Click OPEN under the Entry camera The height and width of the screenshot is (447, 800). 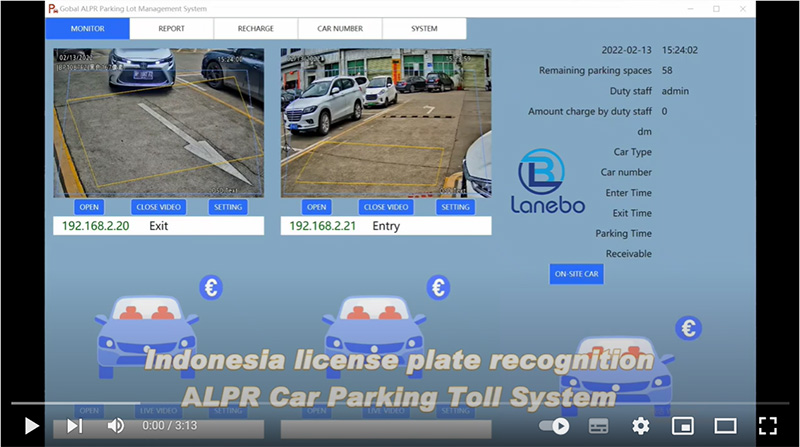[x=317, y=207]
